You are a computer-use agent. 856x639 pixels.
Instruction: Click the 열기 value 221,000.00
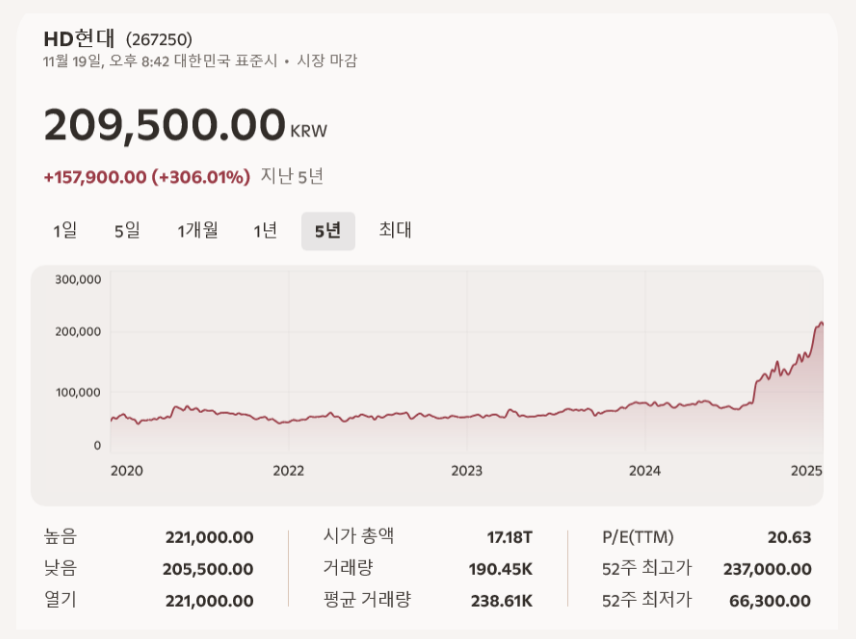[x=210, y=601]
